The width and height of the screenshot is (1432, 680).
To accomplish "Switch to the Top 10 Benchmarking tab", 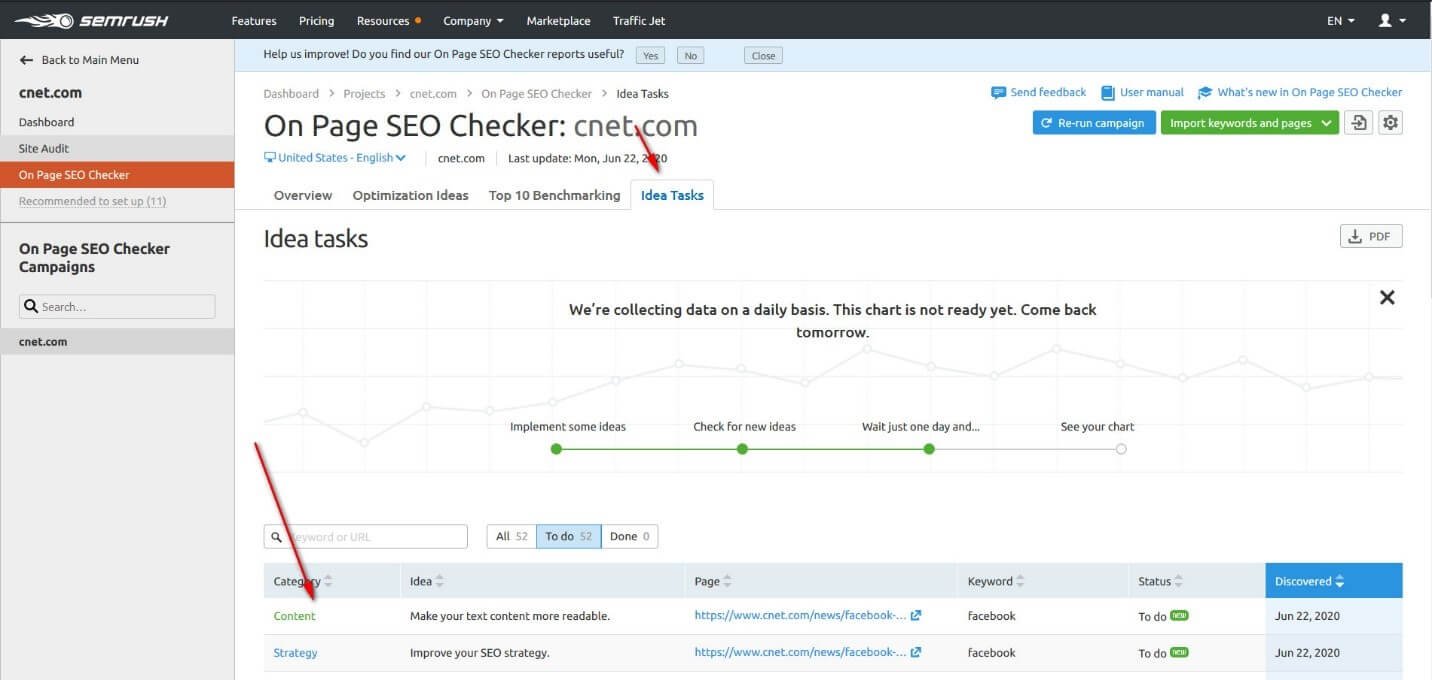I will (555, 195).
